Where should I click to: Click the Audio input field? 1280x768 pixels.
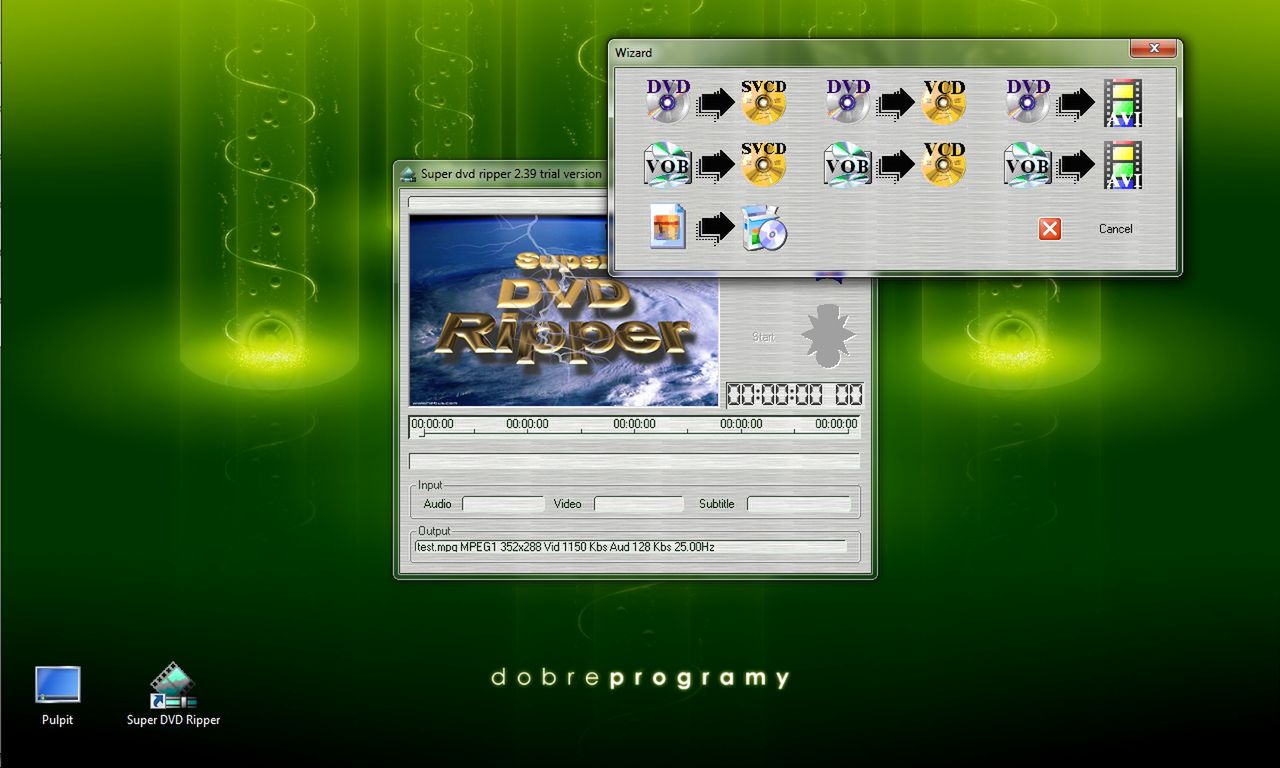[x=503, y=504]
